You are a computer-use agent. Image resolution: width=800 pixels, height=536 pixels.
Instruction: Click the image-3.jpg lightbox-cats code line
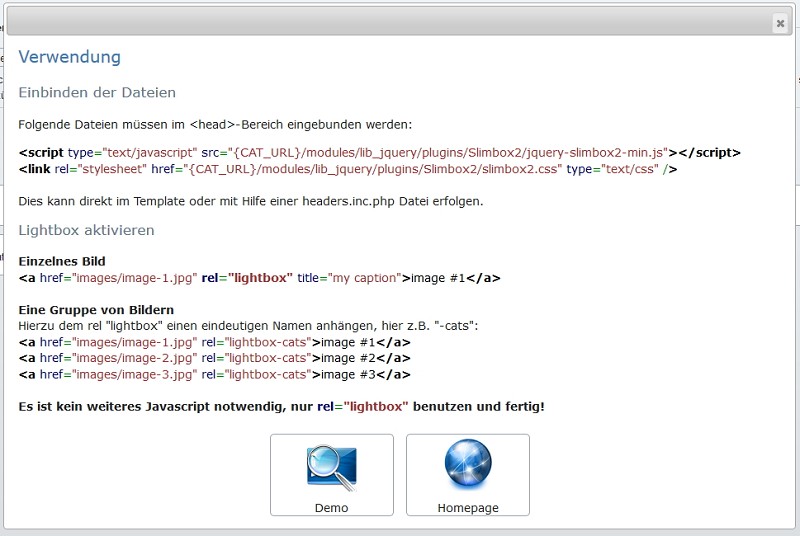click(214, 374)
